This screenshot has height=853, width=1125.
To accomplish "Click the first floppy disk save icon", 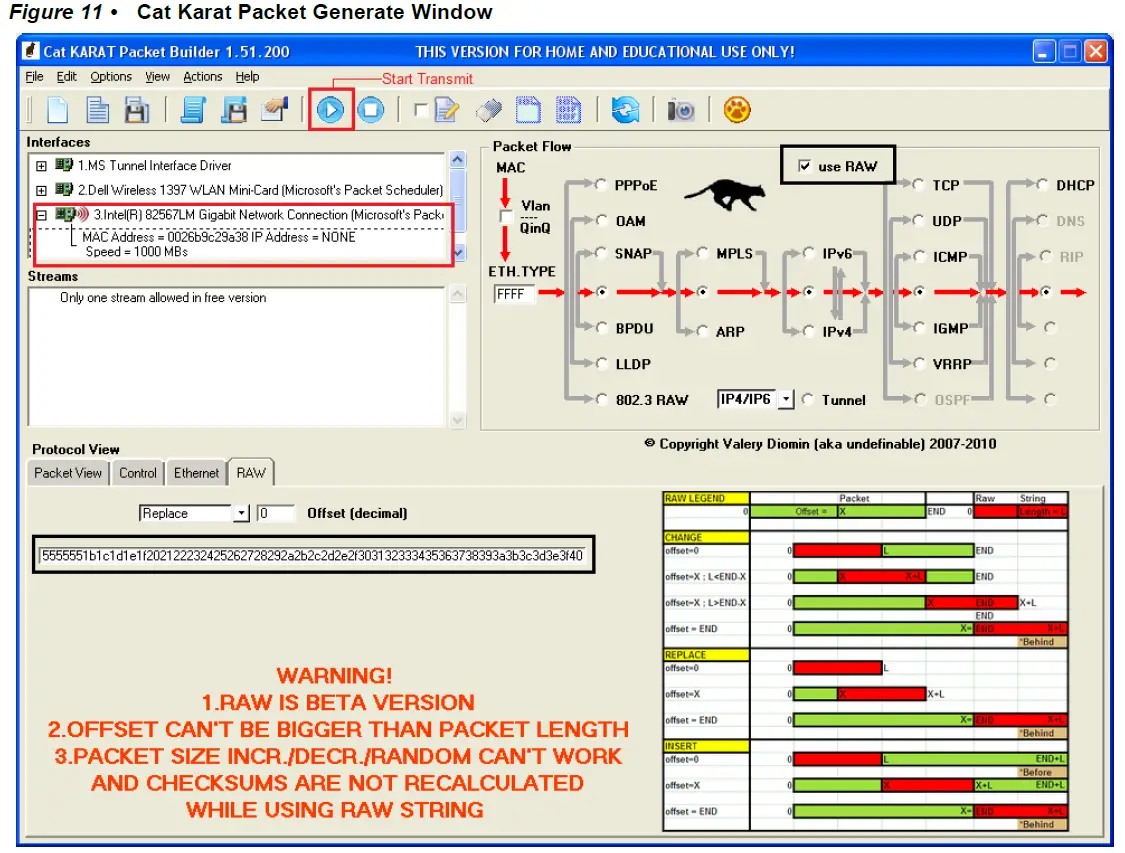I will (136, 110).
